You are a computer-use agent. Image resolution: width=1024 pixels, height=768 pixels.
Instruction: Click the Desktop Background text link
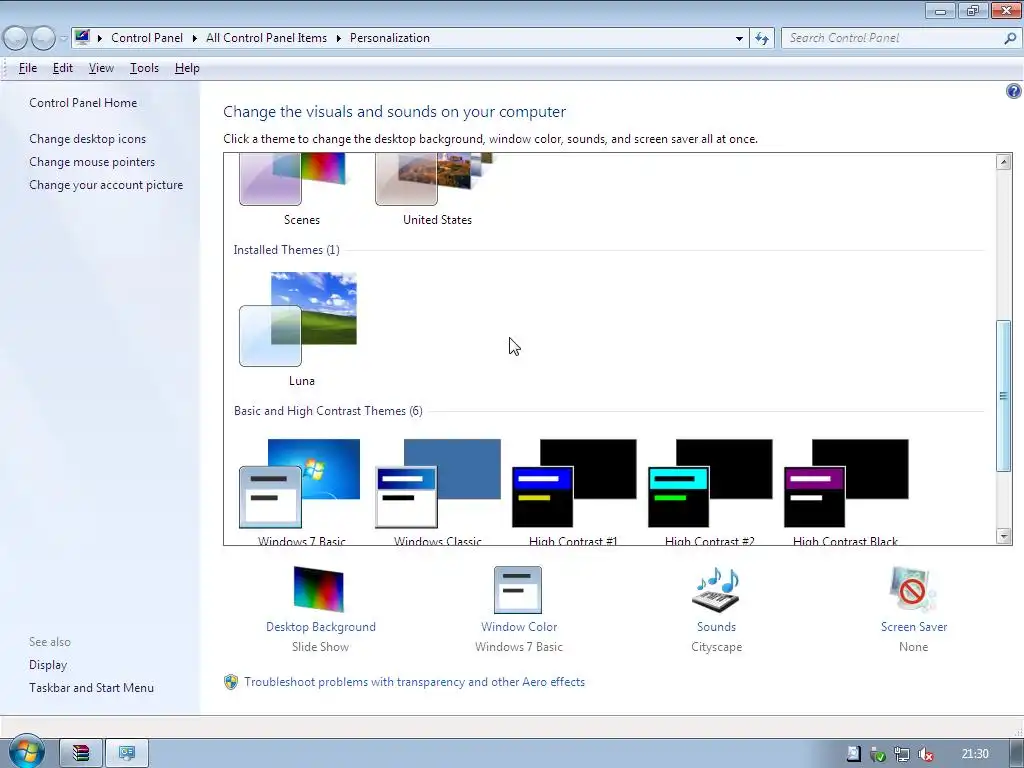(x=321, y=627)
